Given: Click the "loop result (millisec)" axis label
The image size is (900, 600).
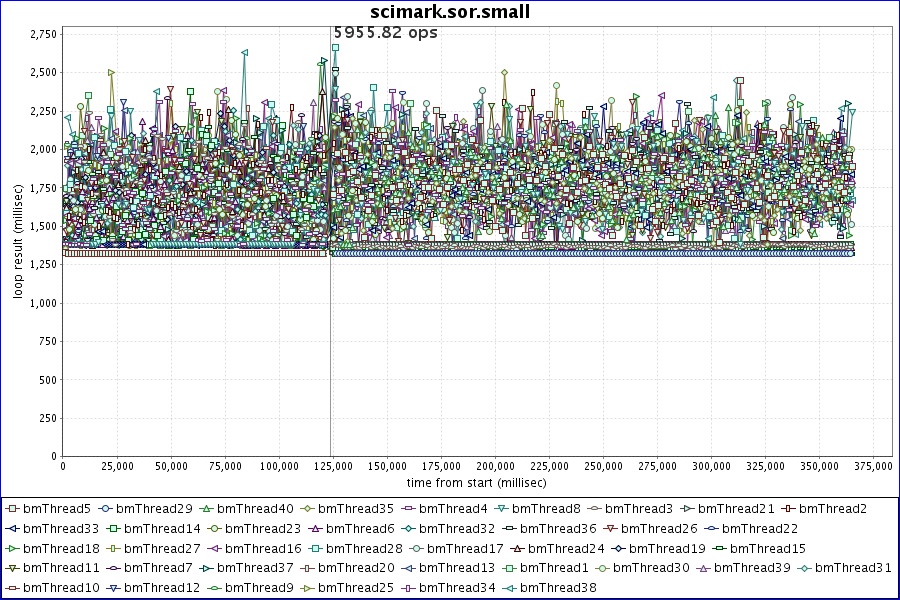Looking at the screenshot, I should click(17, 244).
